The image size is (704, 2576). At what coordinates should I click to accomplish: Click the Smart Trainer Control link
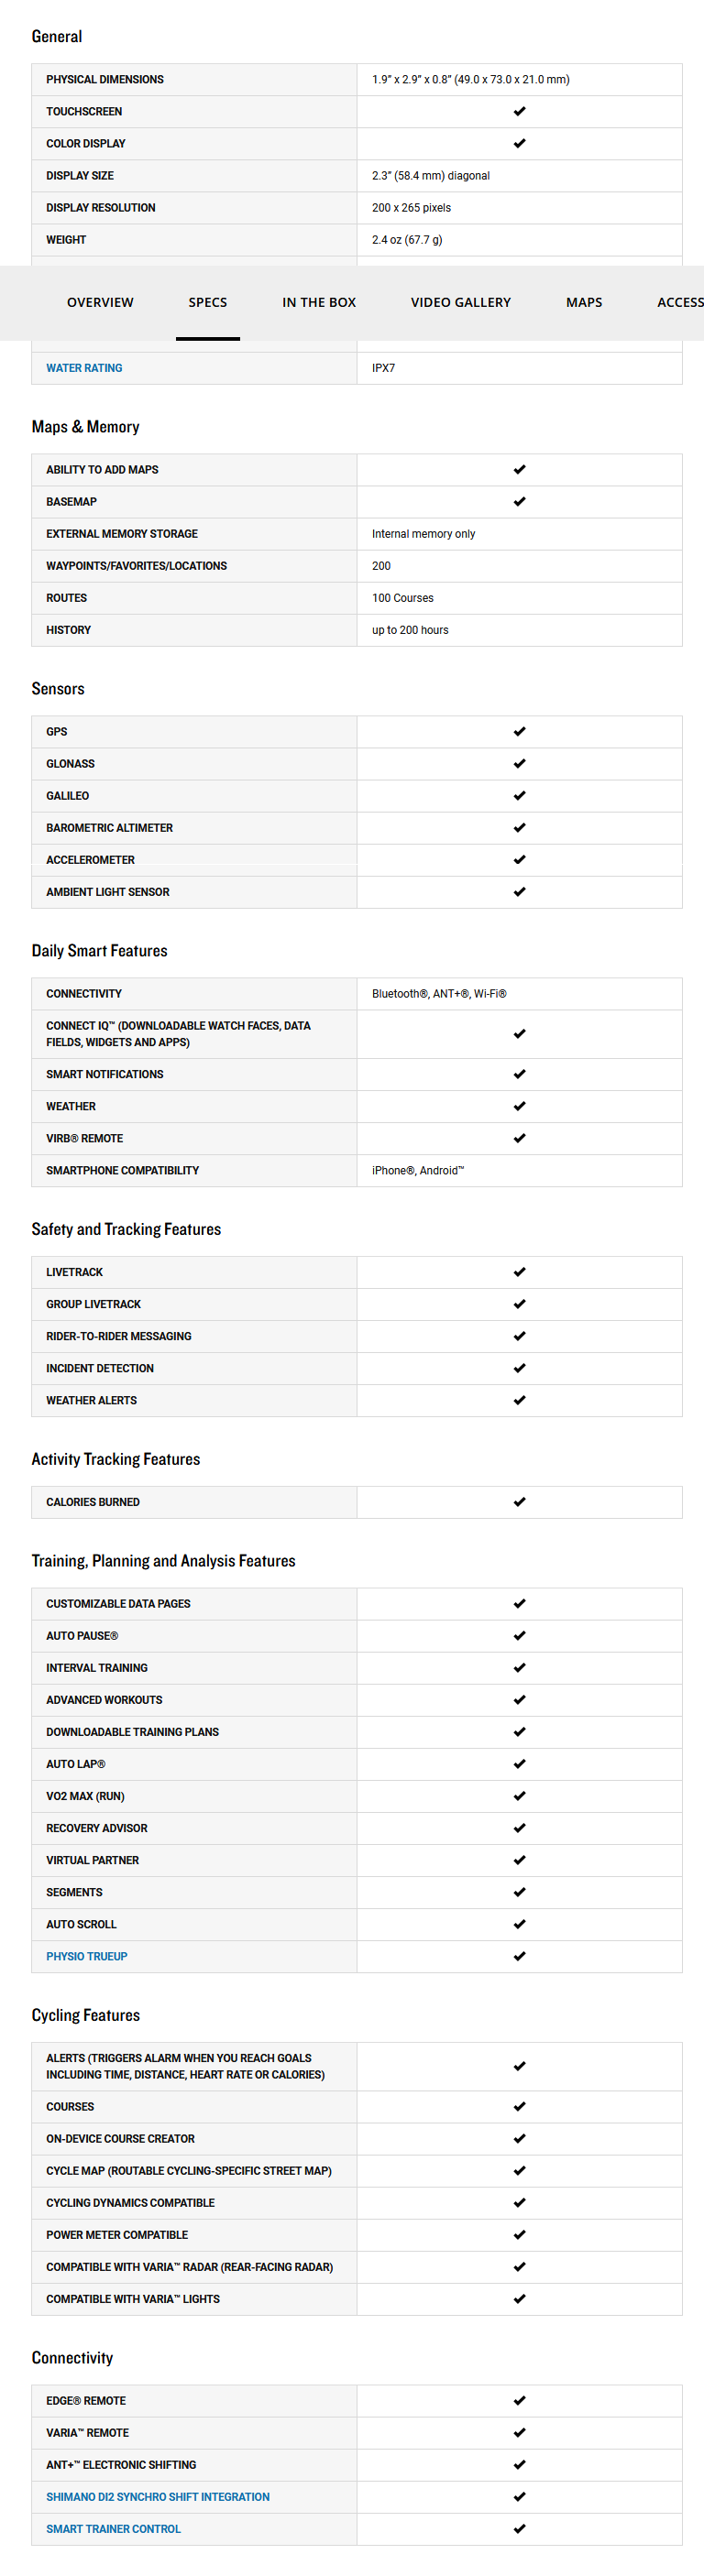tap(113, 2528)
